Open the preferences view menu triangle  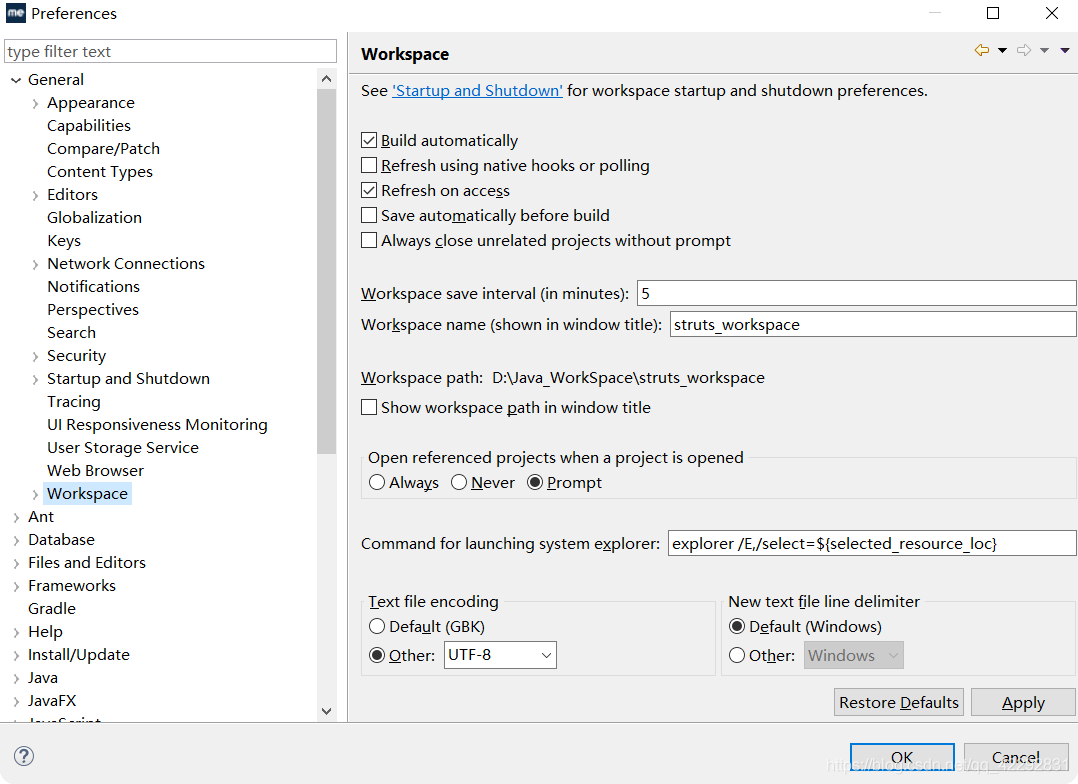[x=1065, y=50]
